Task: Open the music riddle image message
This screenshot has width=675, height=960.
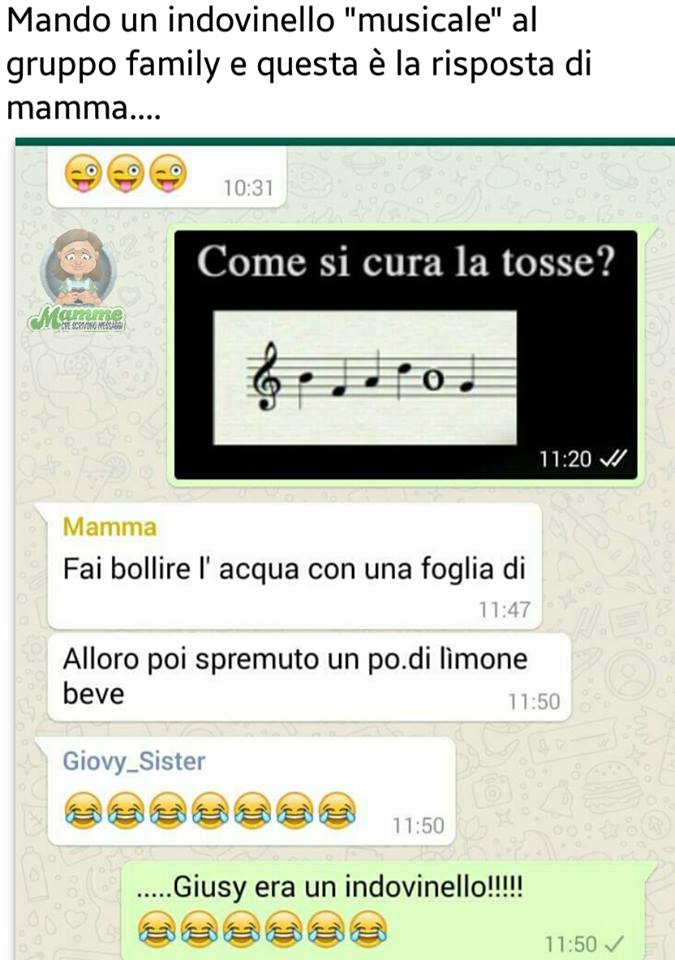Action: [x=405, y=354]
